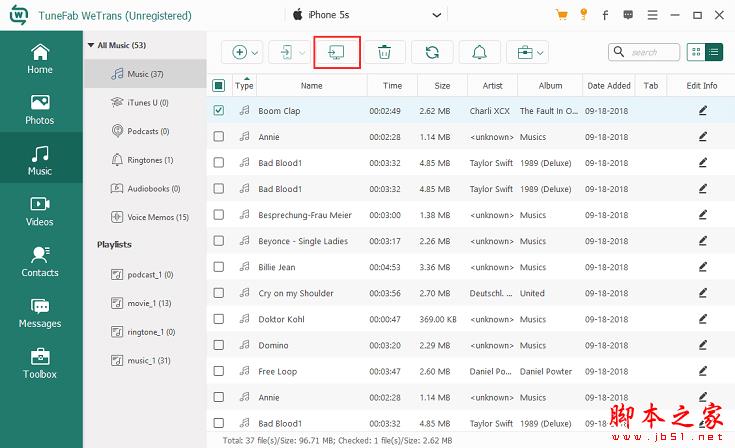Sort by the Type column header
Image resolution: width=735 pixels, height=448 pixels.
click(244, 85)
